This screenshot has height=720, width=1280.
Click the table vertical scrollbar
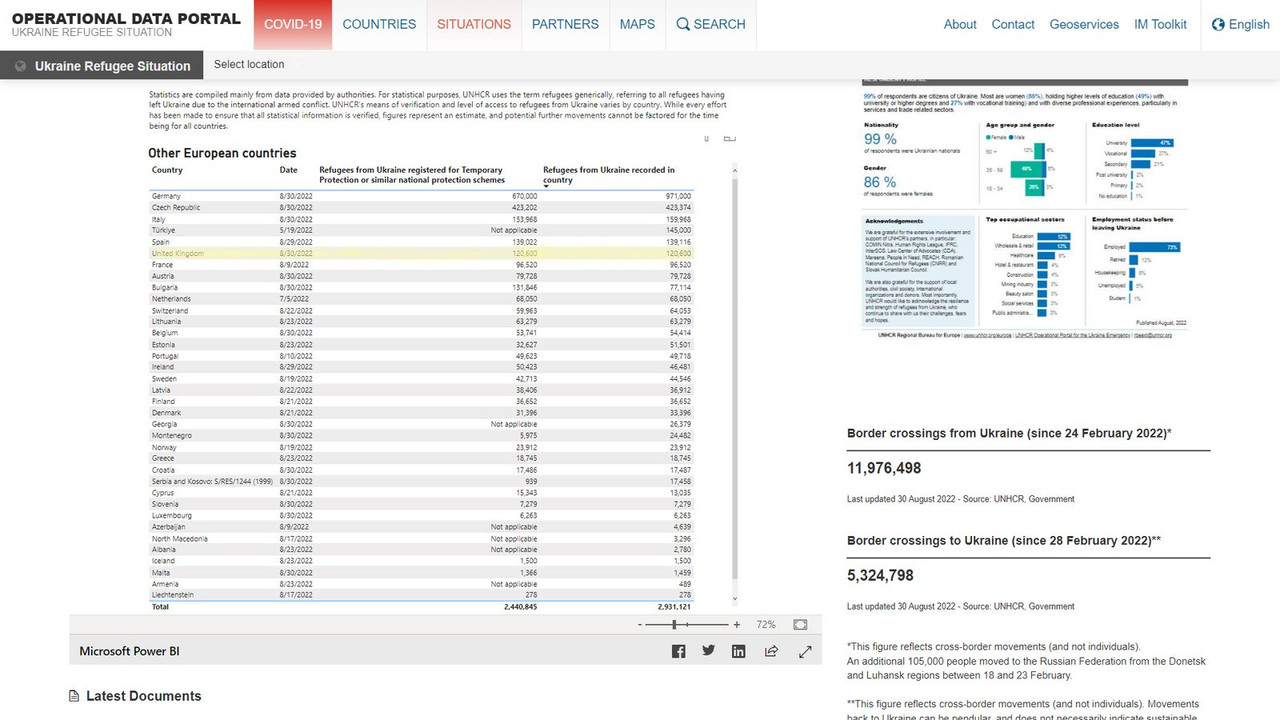point(736,380)
